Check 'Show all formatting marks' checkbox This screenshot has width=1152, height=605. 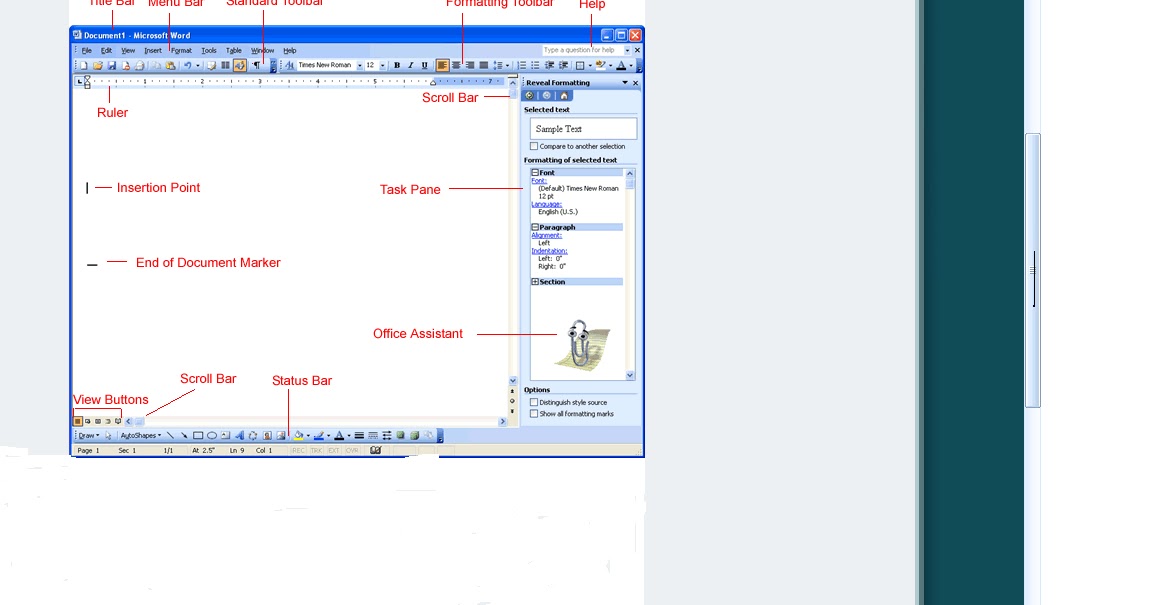click(534, 414)
